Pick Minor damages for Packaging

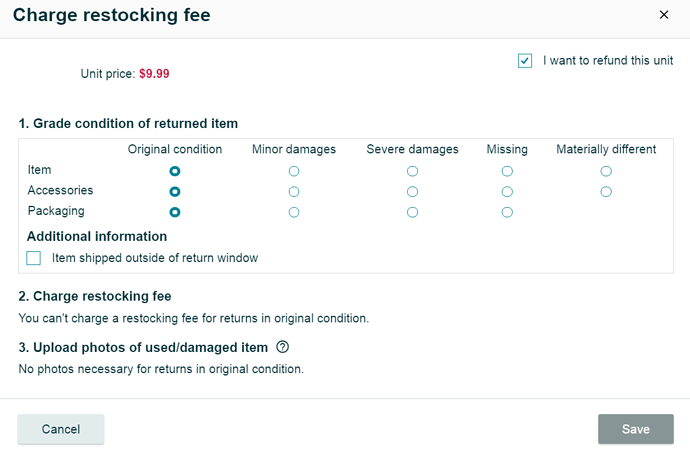click(x=294, y=212)
